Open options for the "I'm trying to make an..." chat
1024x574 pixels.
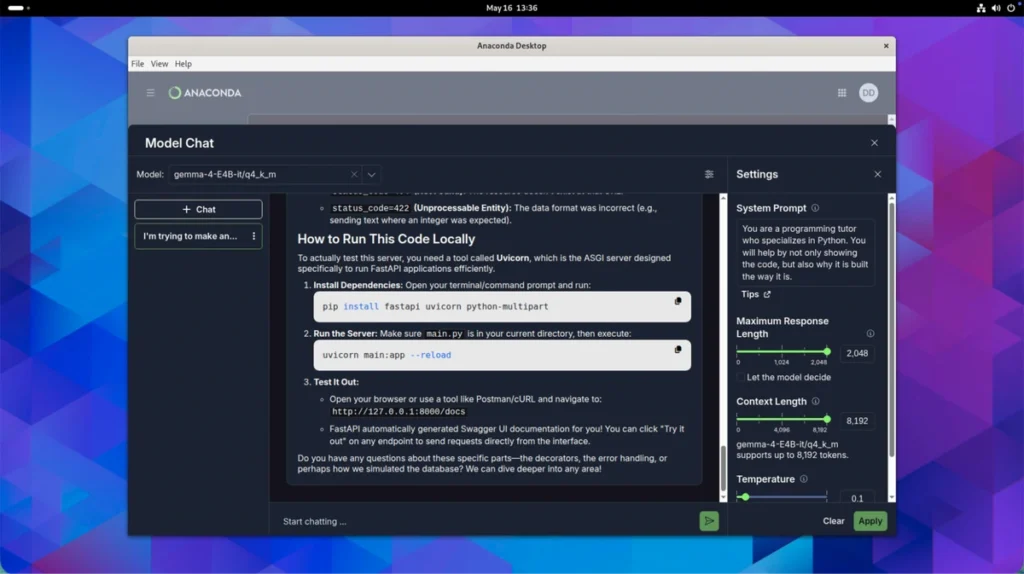point(253,236)
